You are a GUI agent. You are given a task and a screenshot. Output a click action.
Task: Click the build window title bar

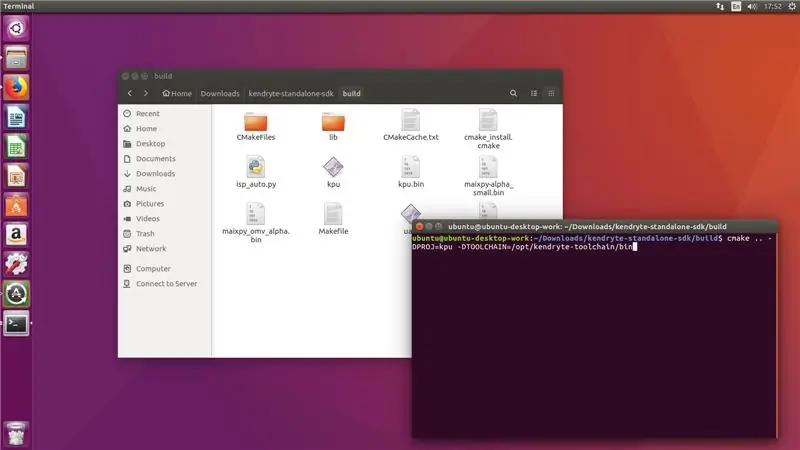pyautogui.click(x=340, y=76)
